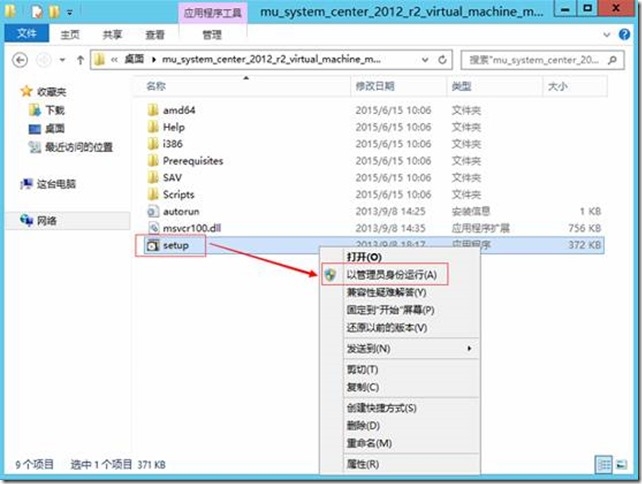The image size is (642, 484).
Task: Focus the folder search box
Action: 543,60
